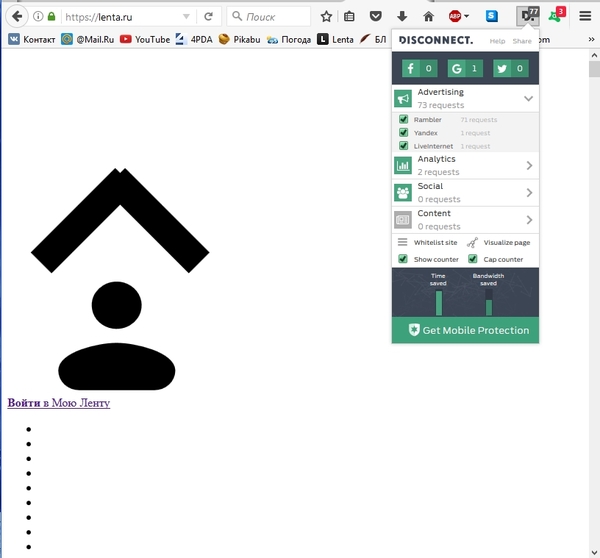Open the YouTube bookmark
Viewport: 600px width, 558px height.
coord(145,39)
